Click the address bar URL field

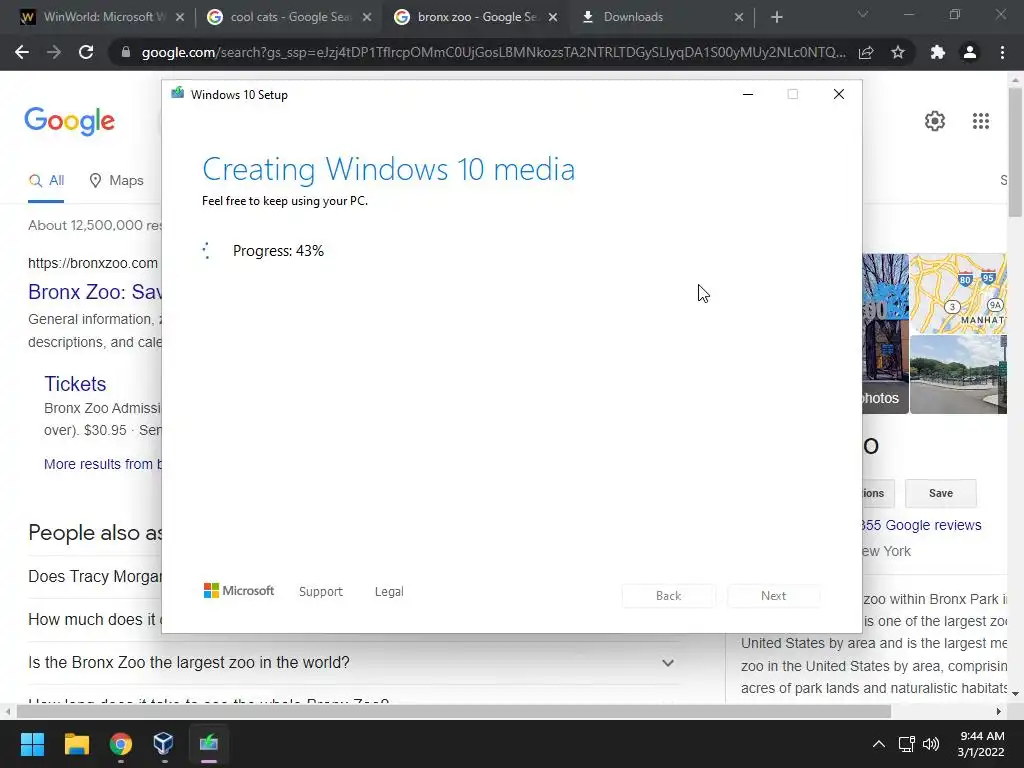click(493, 52)
